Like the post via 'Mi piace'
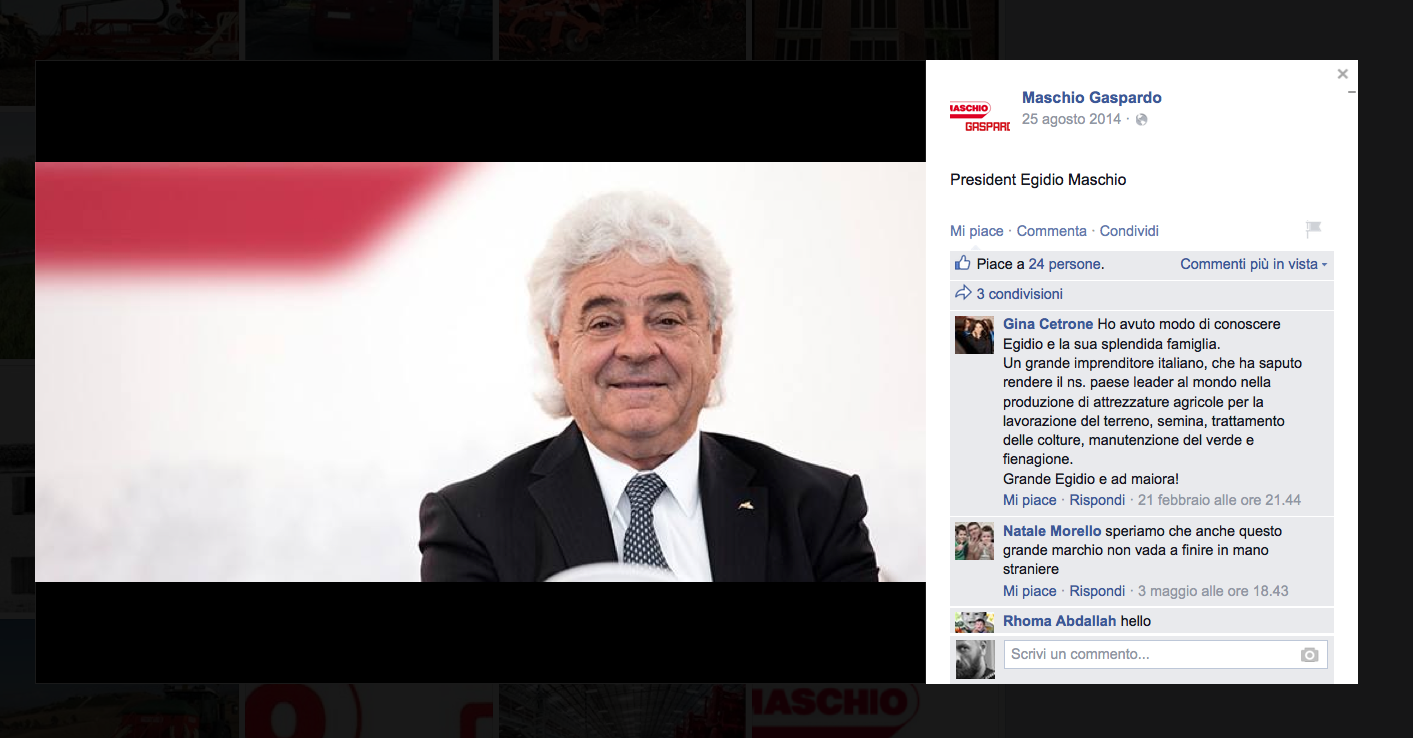Viewport: 1413px width, 738px height. pyautogui.click(x=975, y=230)
